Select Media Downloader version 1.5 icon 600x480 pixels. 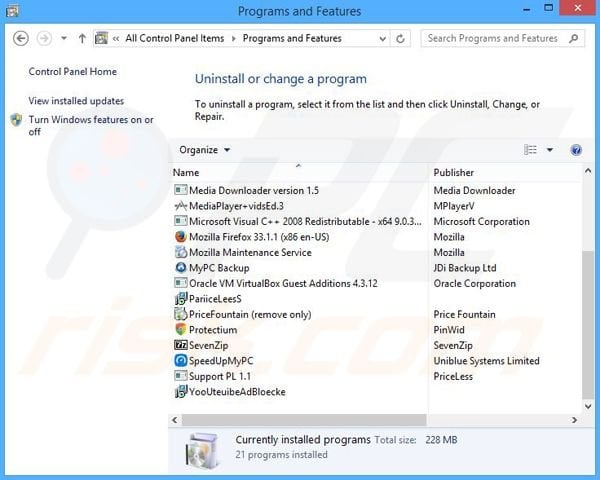tap(181, 190)
